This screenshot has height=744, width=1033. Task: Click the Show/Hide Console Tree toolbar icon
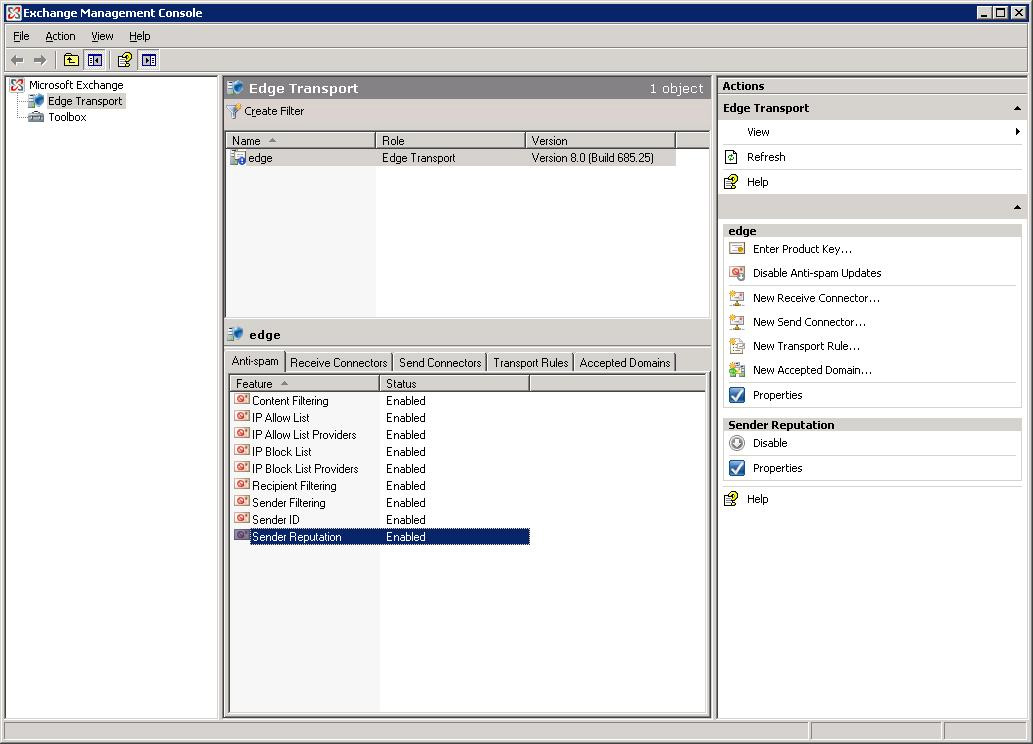pos(94,59)
